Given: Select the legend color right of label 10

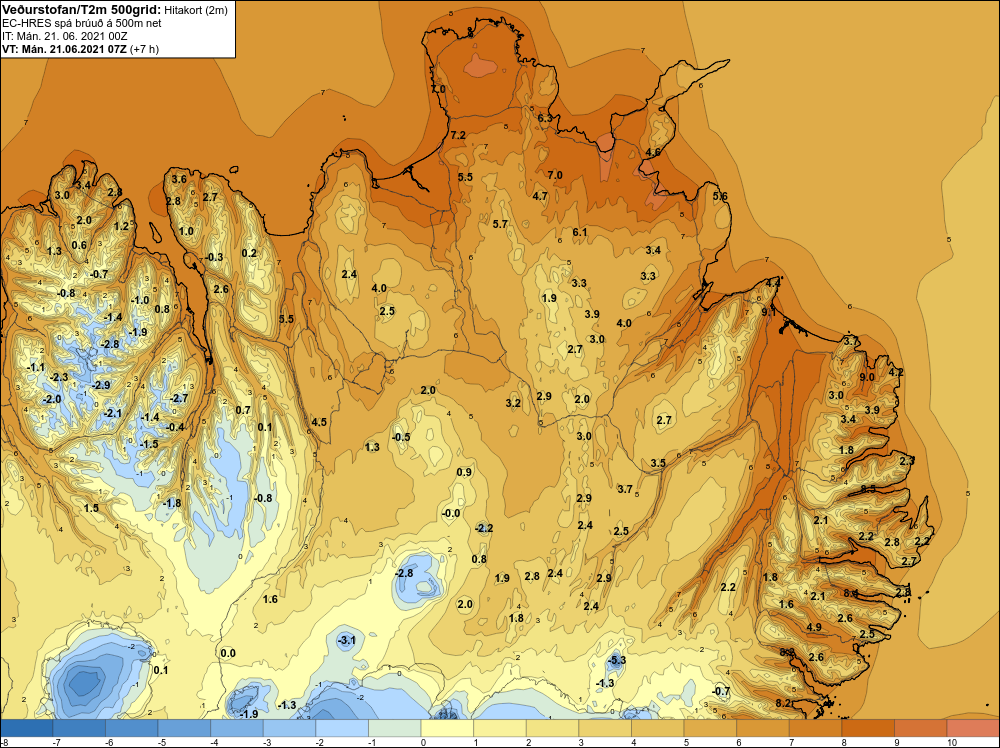Looking at the screenshot, I should 973,728.
